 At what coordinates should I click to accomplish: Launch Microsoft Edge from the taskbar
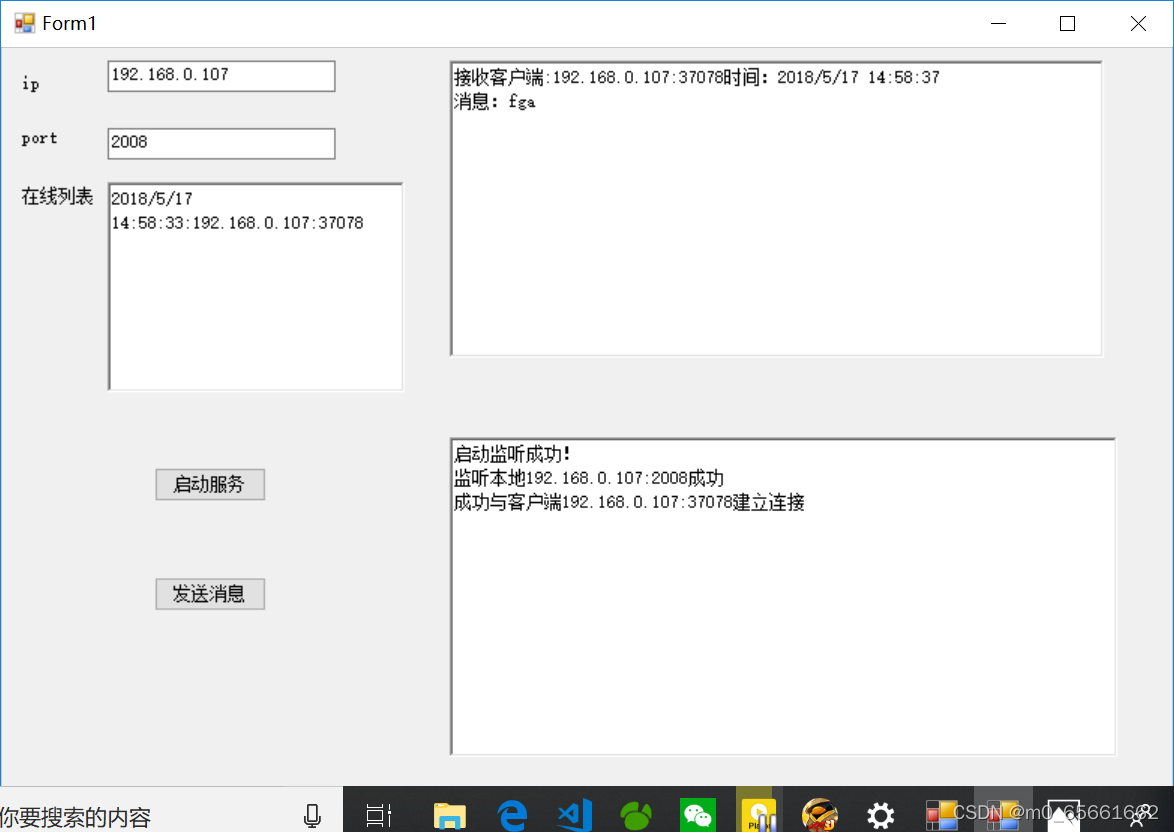tap(513, 816)
